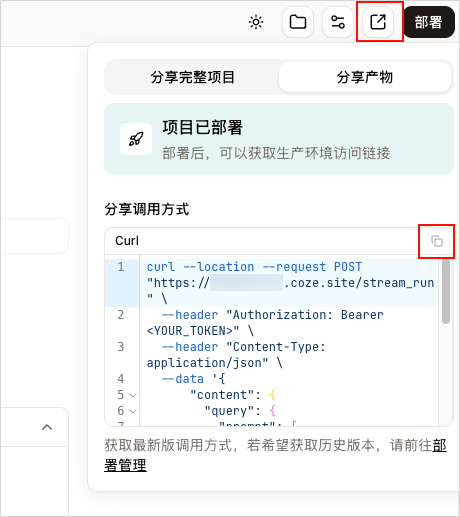This screenshot has width=460, height=517.
Task: Open the folder file browser icon
Action: coord(298,22)
